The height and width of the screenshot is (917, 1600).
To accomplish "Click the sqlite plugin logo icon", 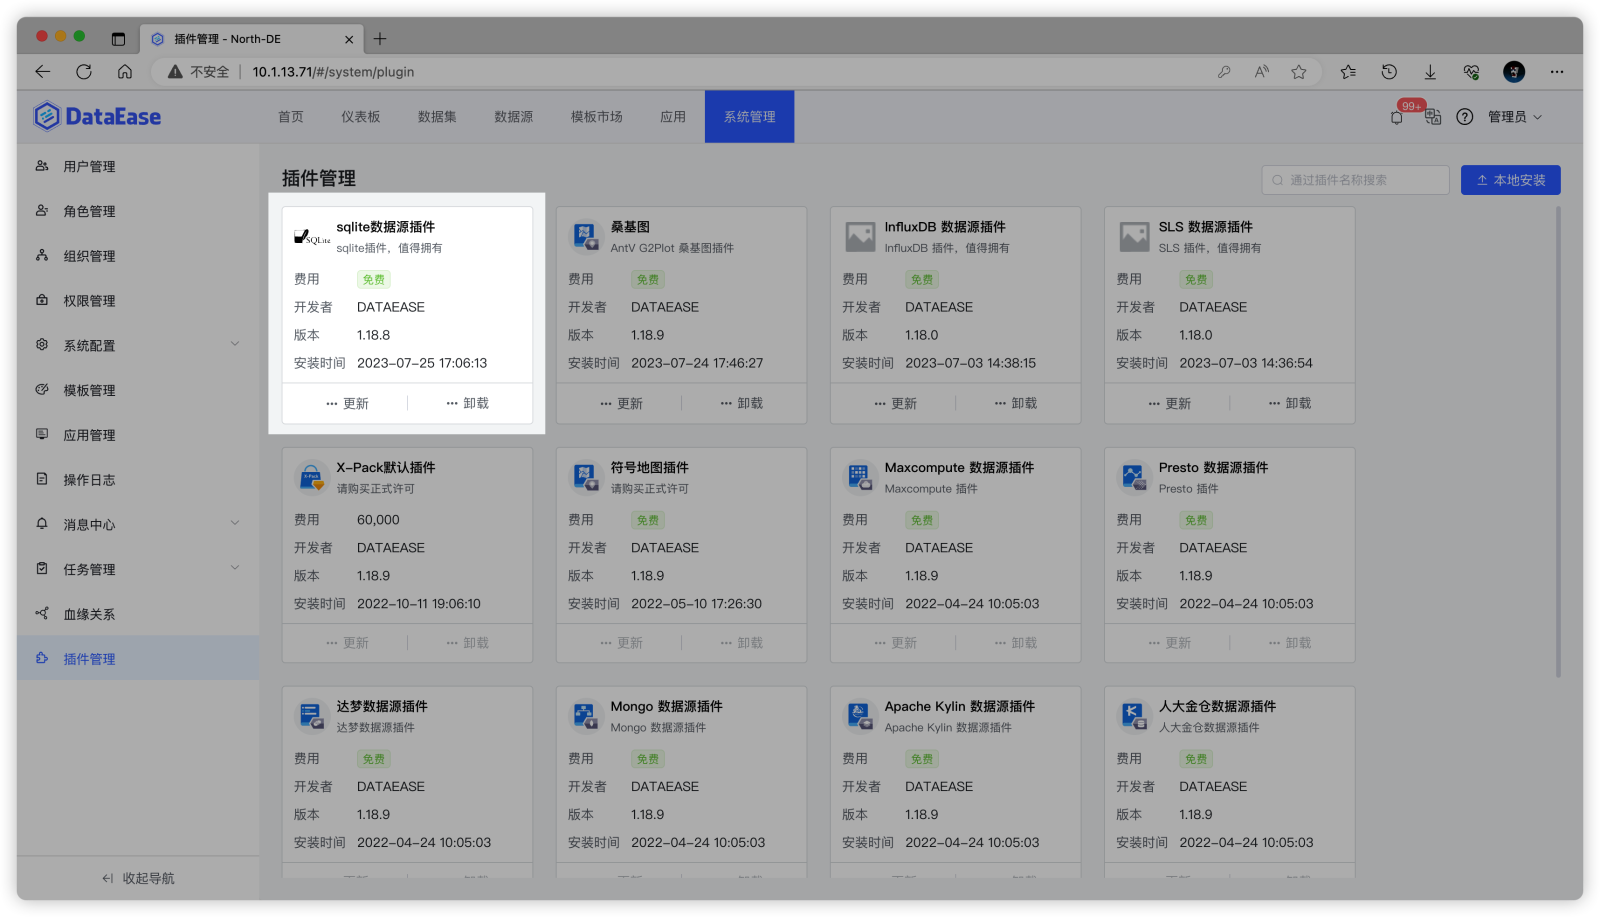I will 312,237.
